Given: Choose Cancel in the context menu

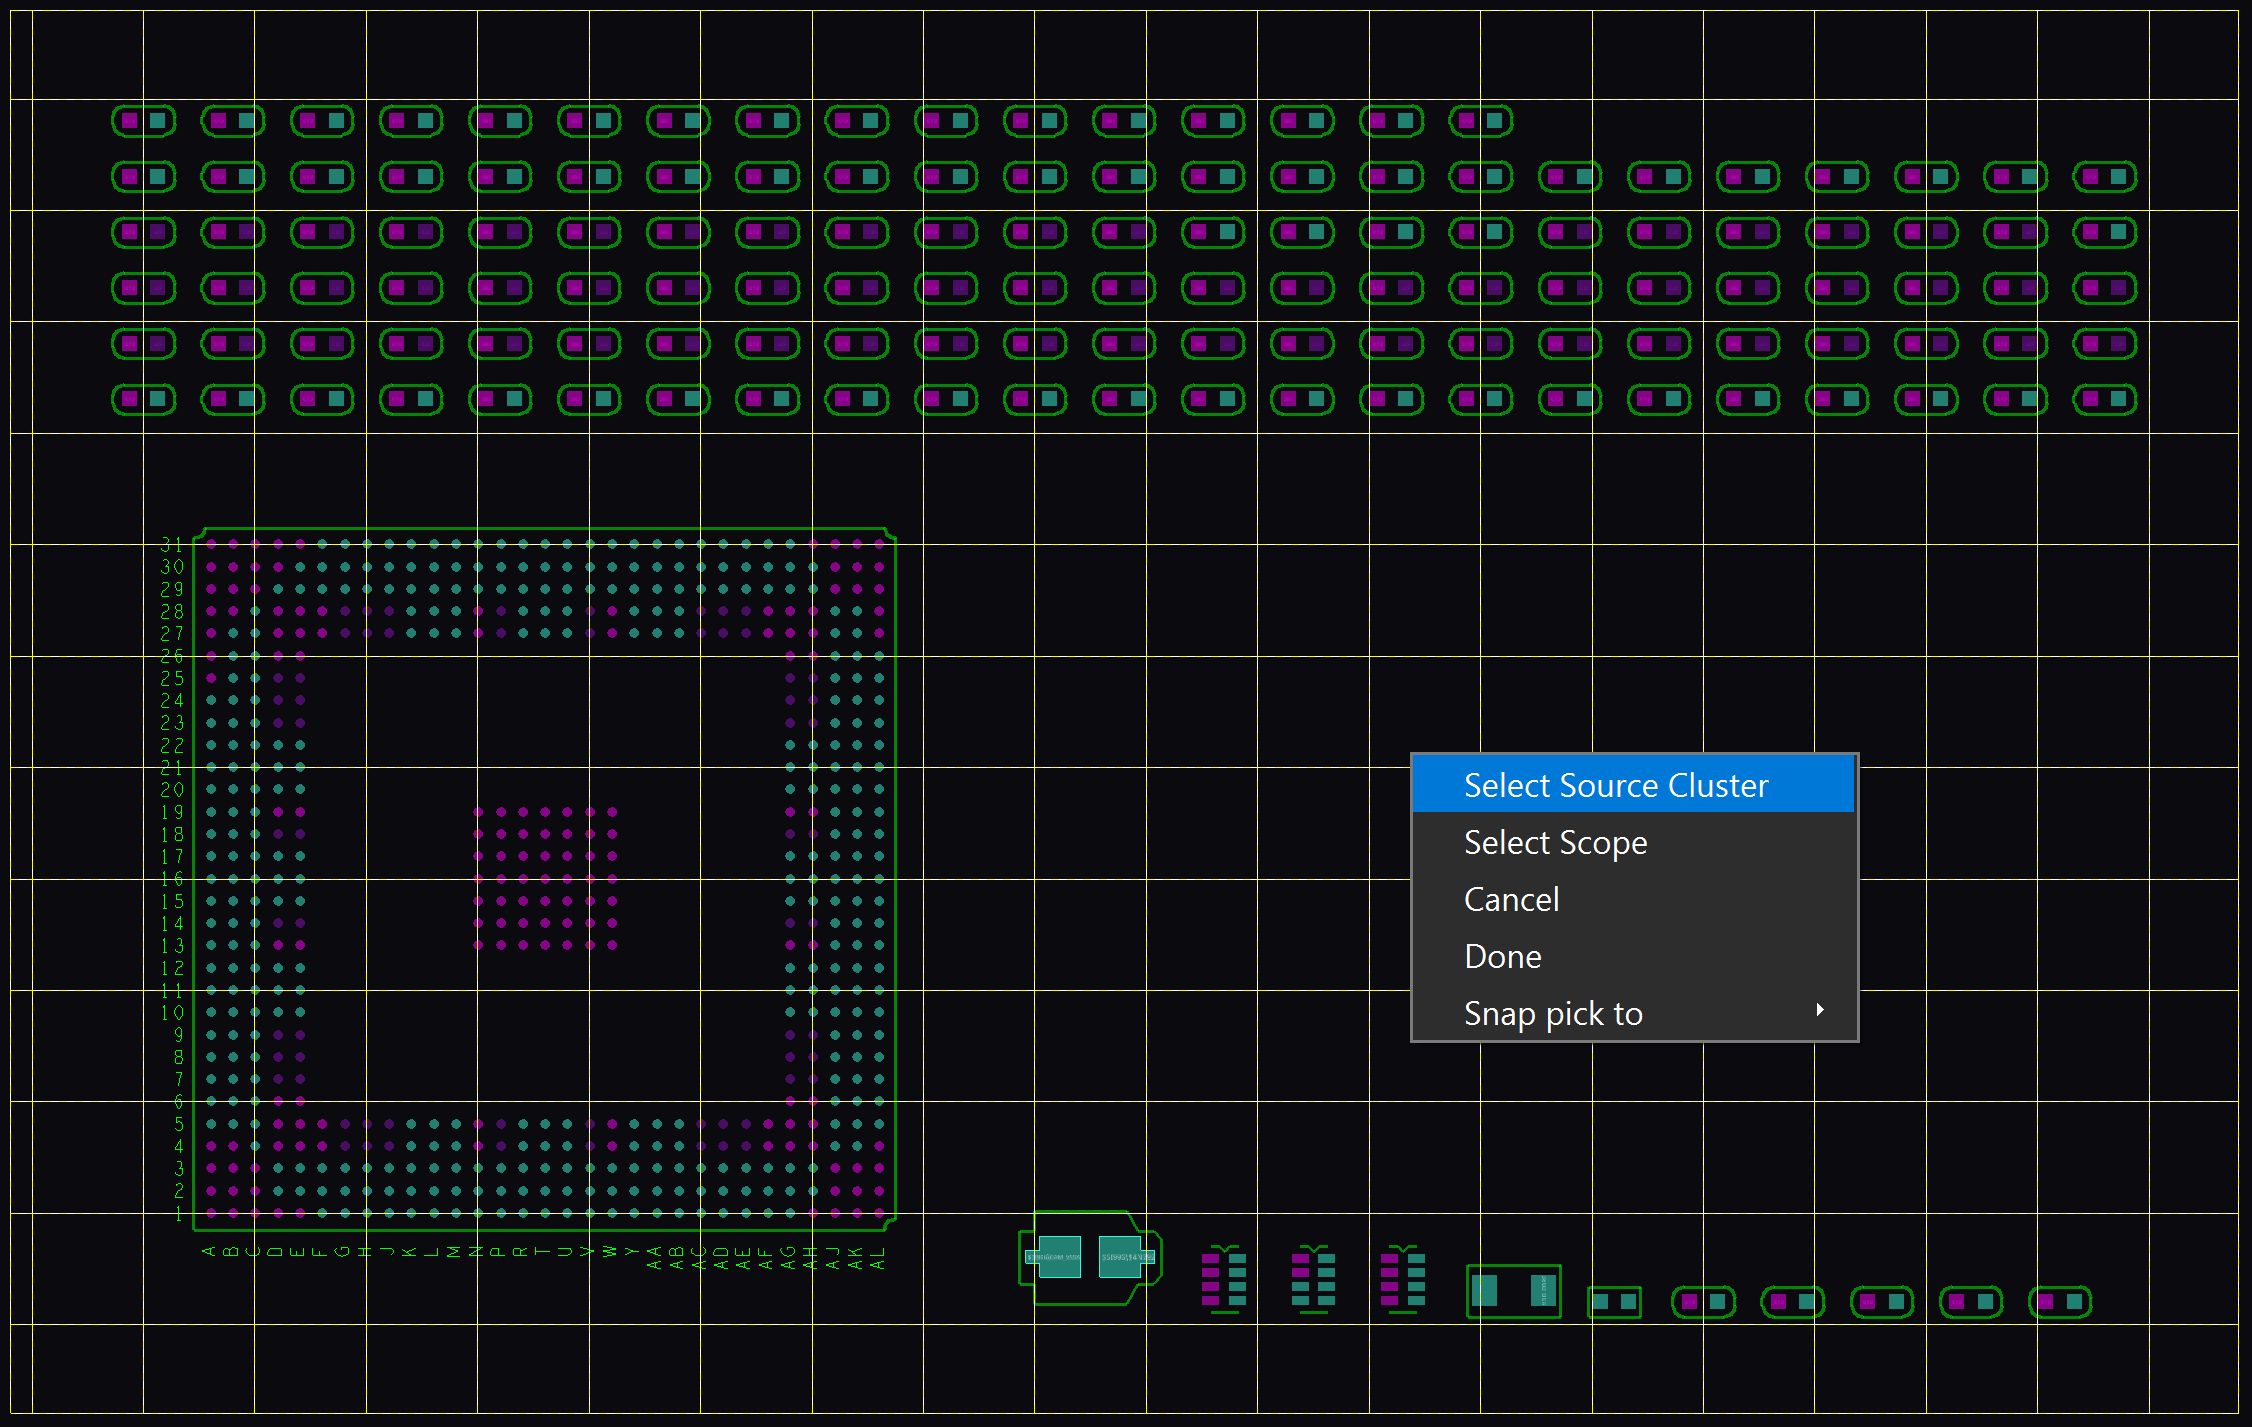Looking at the screenshot, I should click(1633, 900).
